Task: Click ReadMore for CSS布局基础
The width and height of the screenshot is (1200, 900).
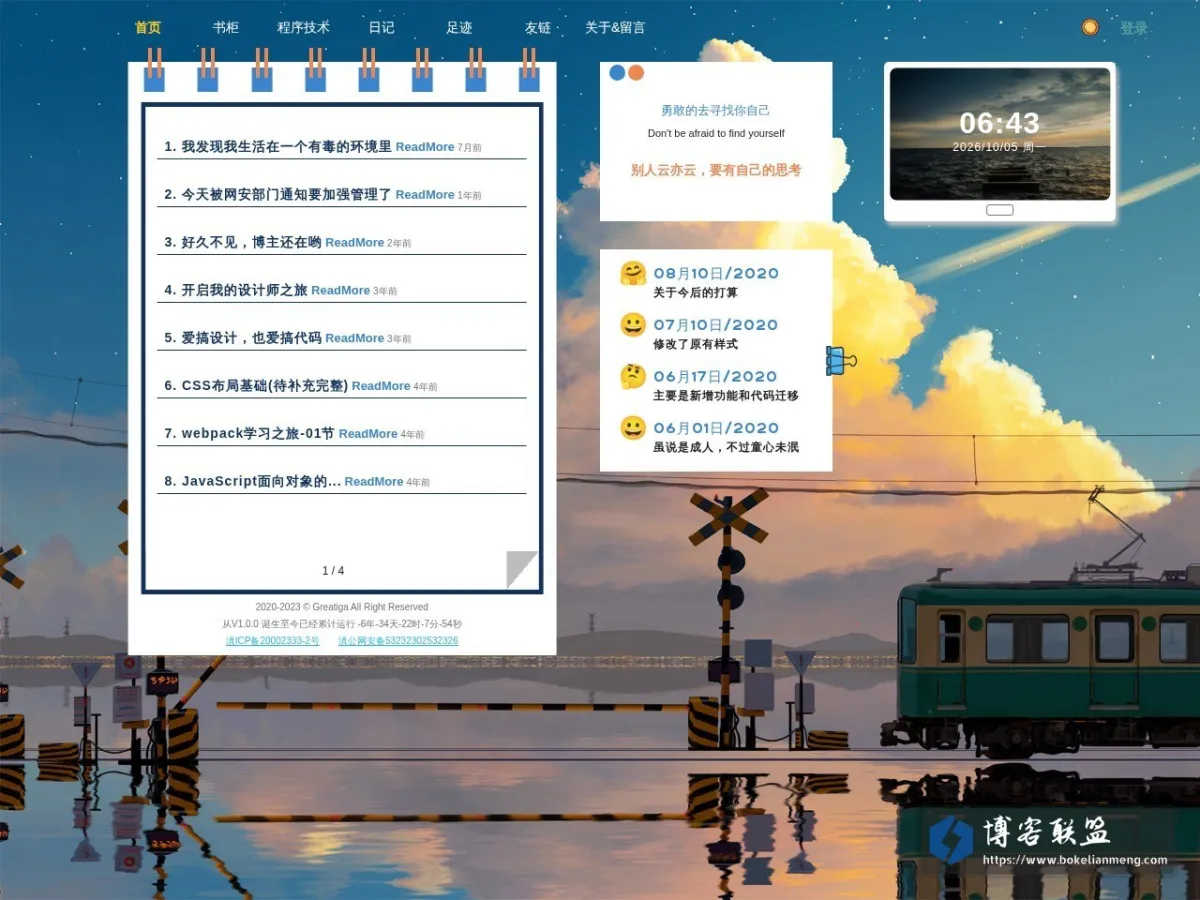Action: [381, 386]
